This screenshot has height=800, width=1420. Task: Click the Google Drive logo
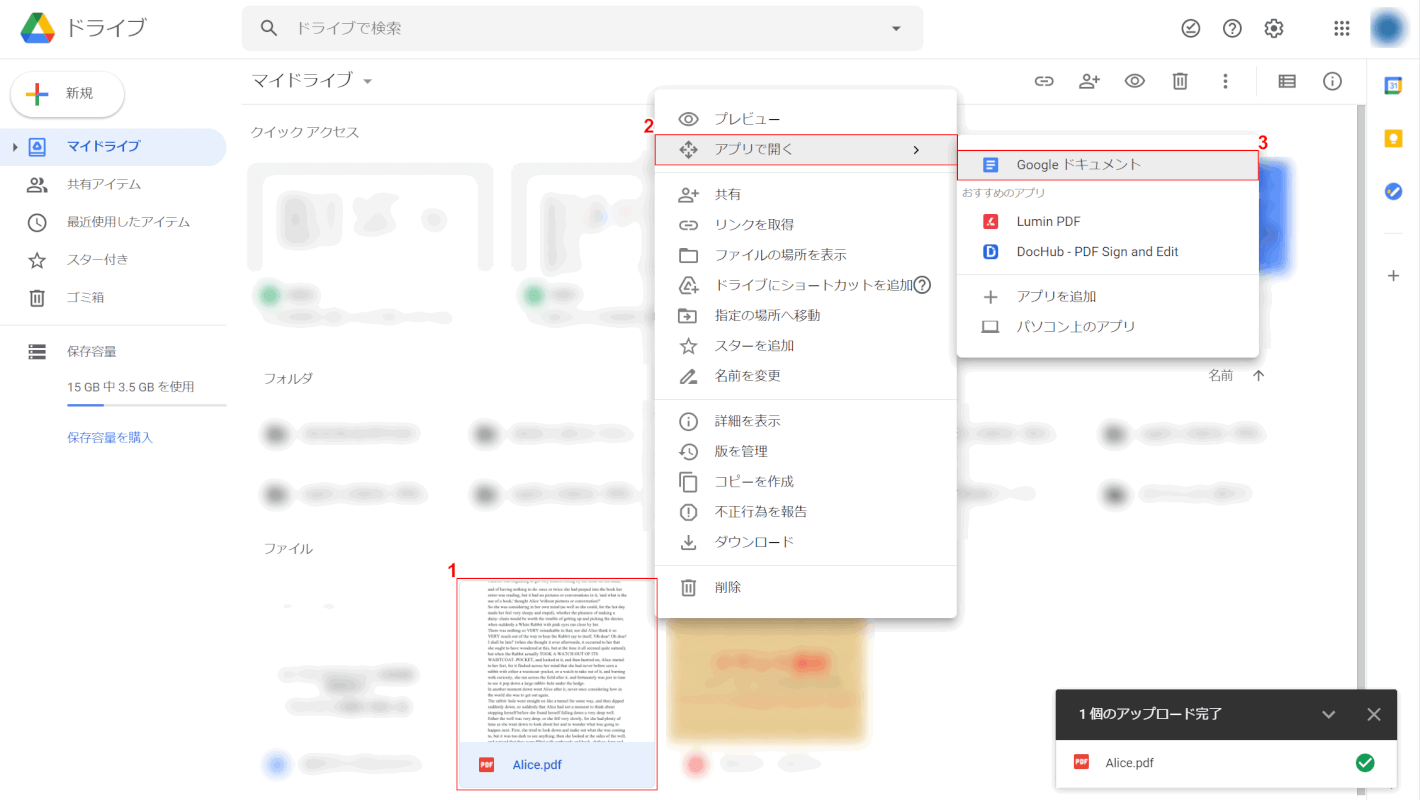coord(38,28)
